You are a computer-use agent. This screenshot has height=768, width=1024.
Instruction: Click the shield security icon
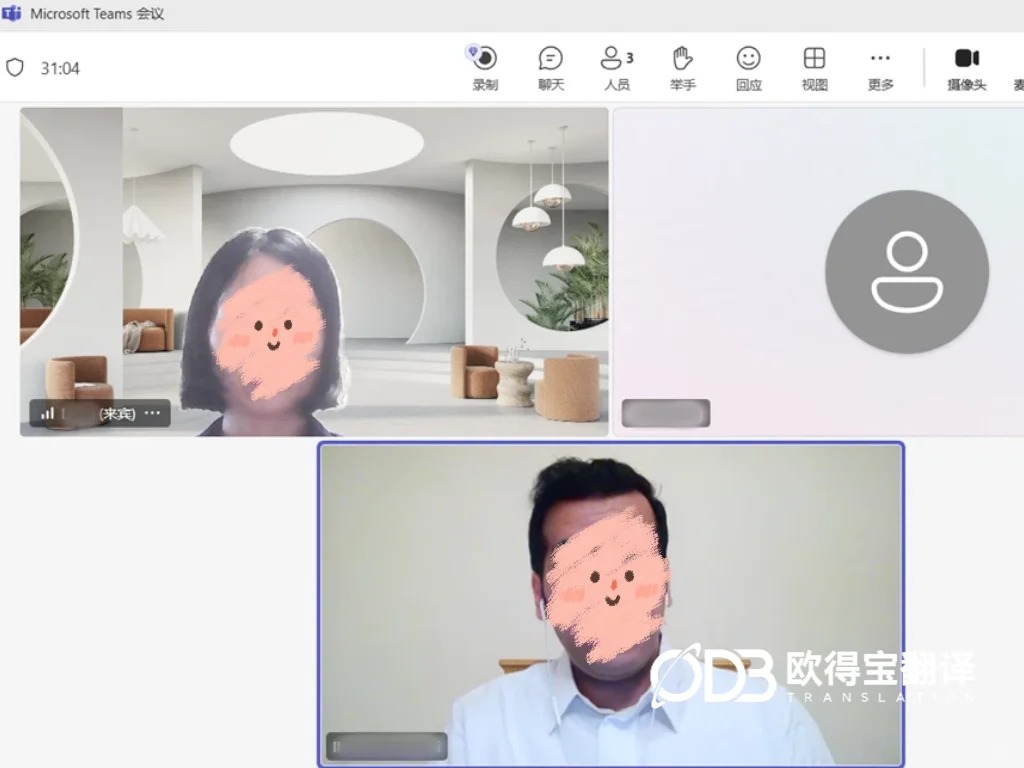tap(15, 67)
